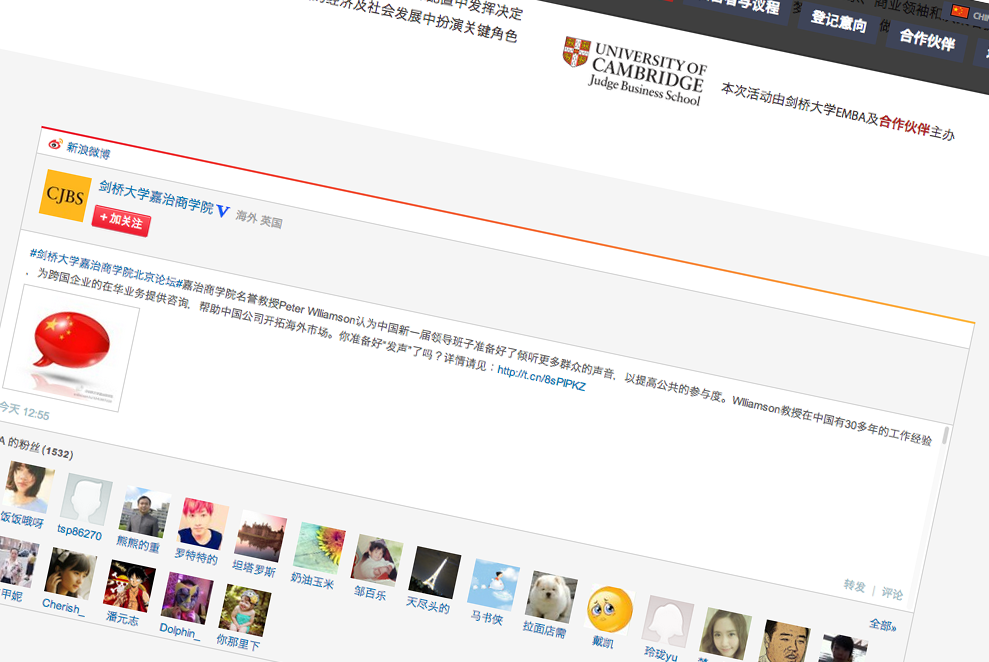Open the 戴凯 sad emoji avatar
Viewport: 989px width, 662px height.
tap(610, 609)
